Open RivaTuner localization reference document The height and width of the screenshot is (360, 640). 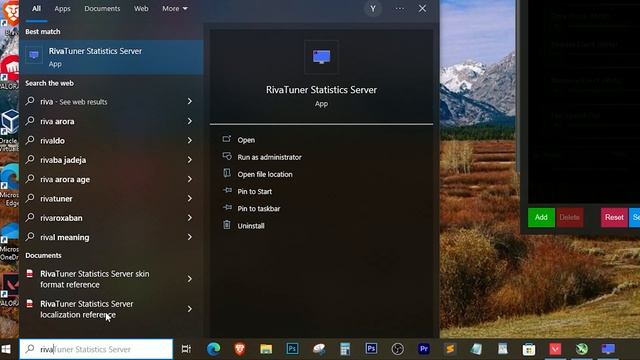87,309
